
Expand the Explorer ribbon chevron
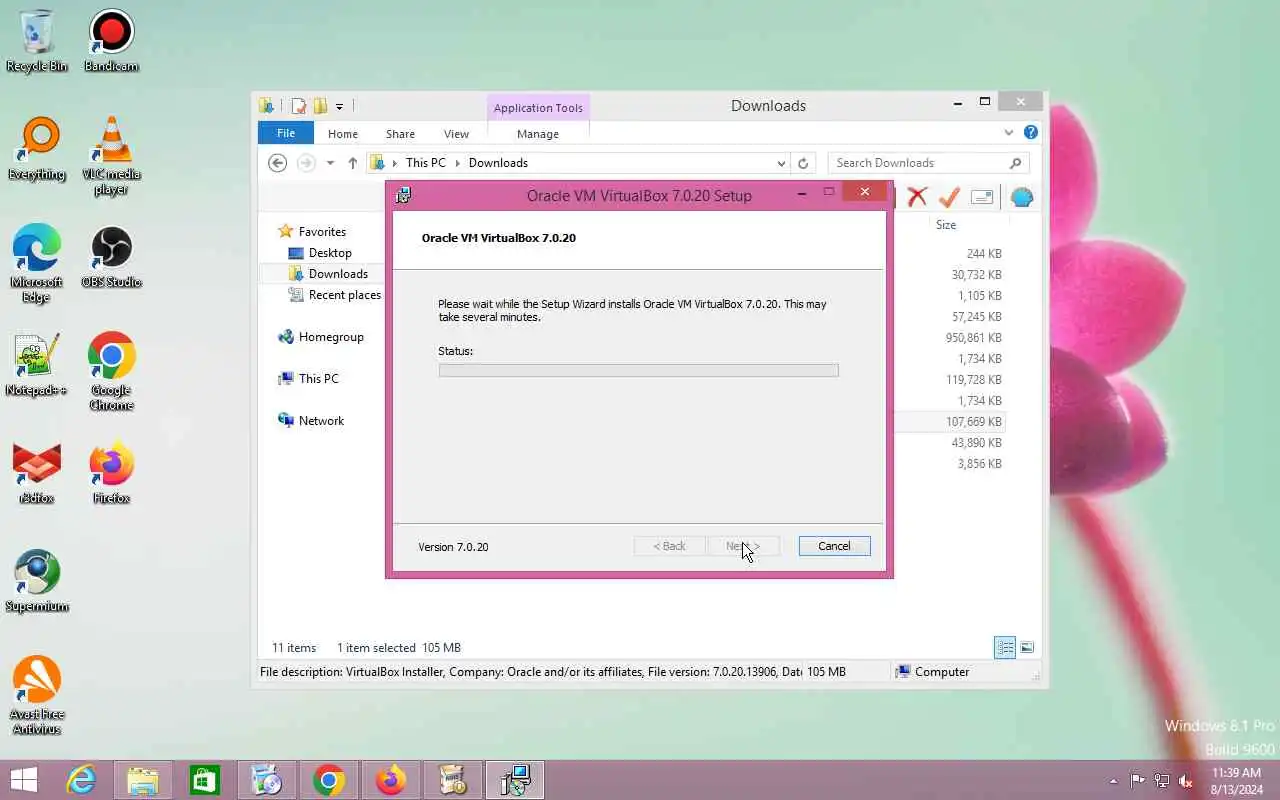[x=1009, y=132]
